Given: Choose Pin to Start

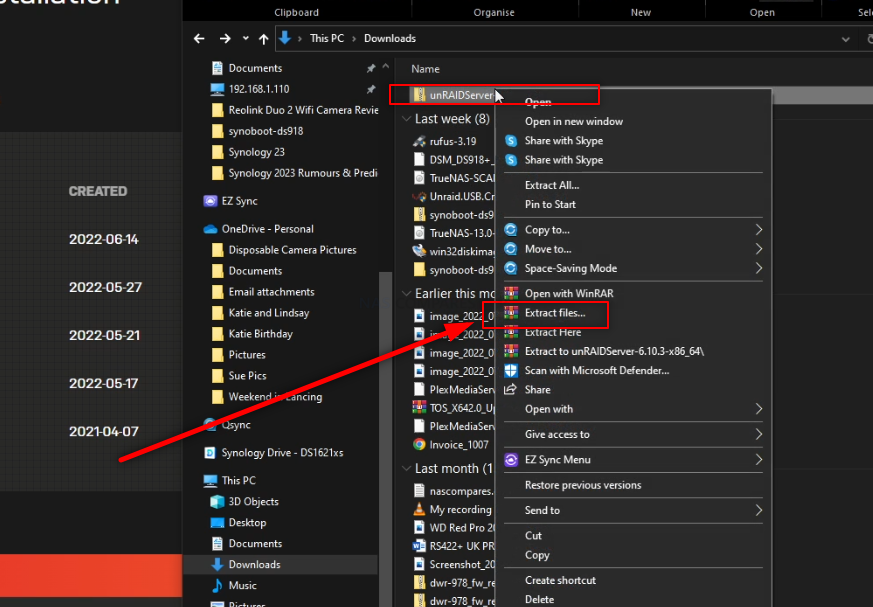Looking at the screenshot, I should click(x=550, y=204).
